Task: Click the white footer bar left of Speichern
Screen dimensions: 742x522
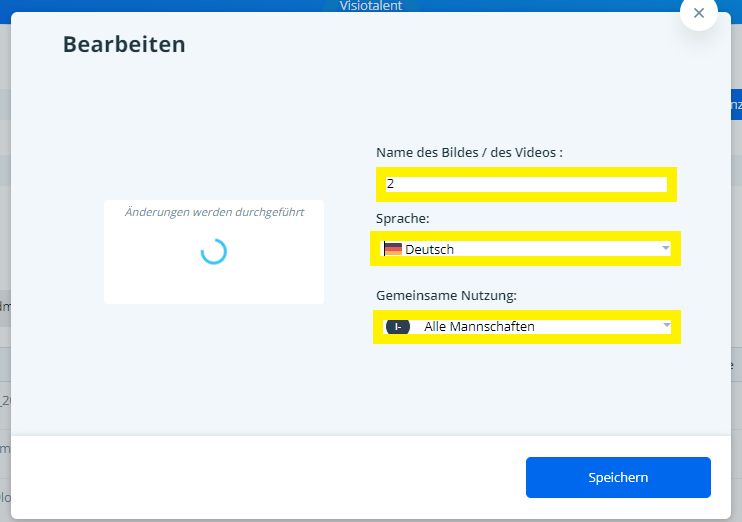Action: 260,477
